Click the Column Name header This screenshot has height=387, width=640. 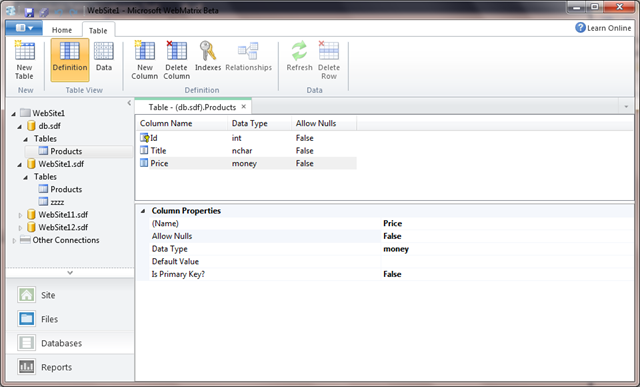point(182,123)
